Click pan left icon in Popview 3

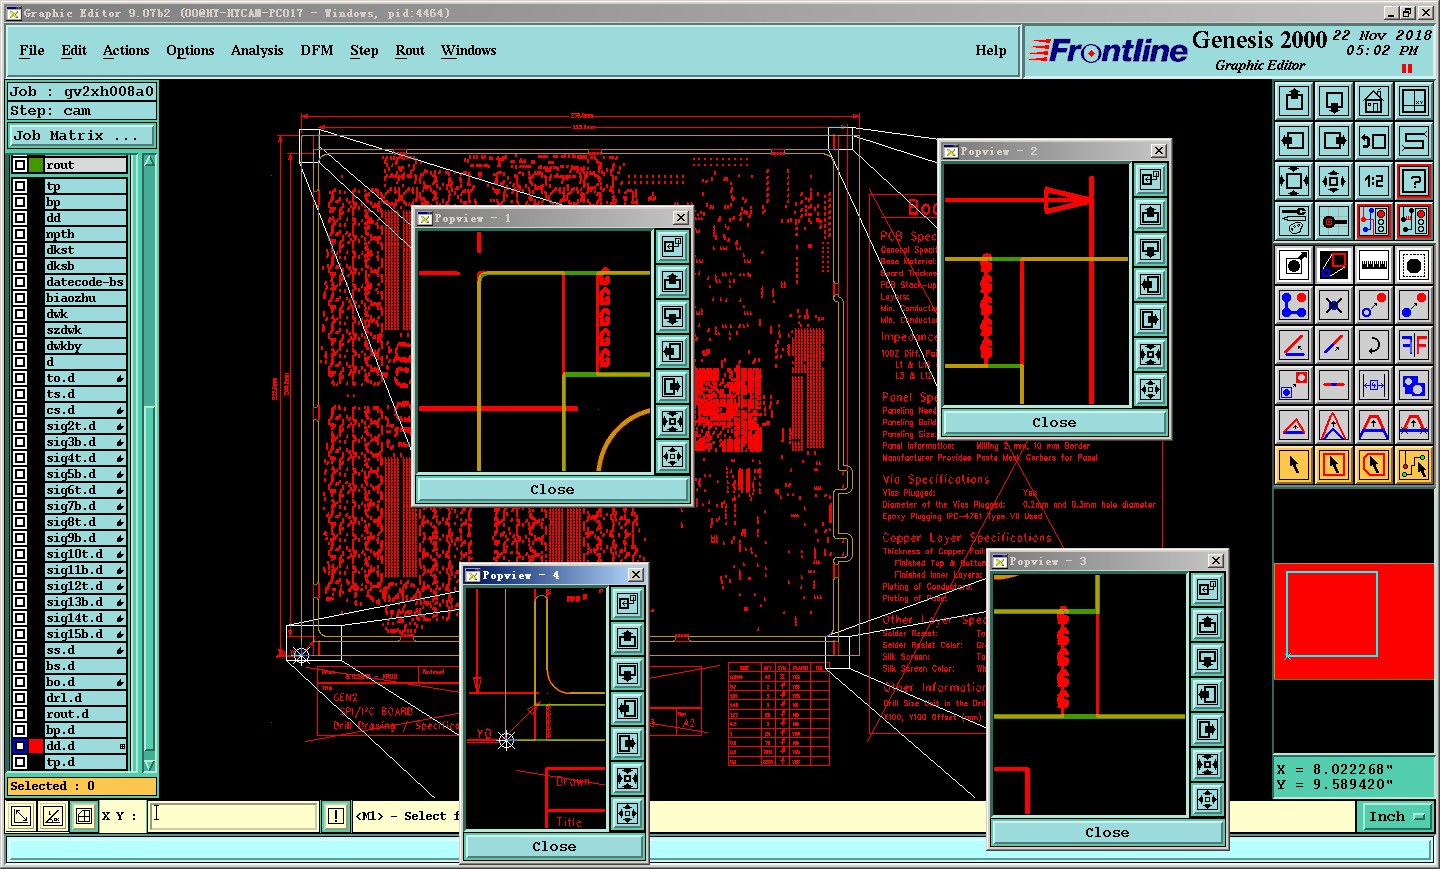click(1208, 695)
